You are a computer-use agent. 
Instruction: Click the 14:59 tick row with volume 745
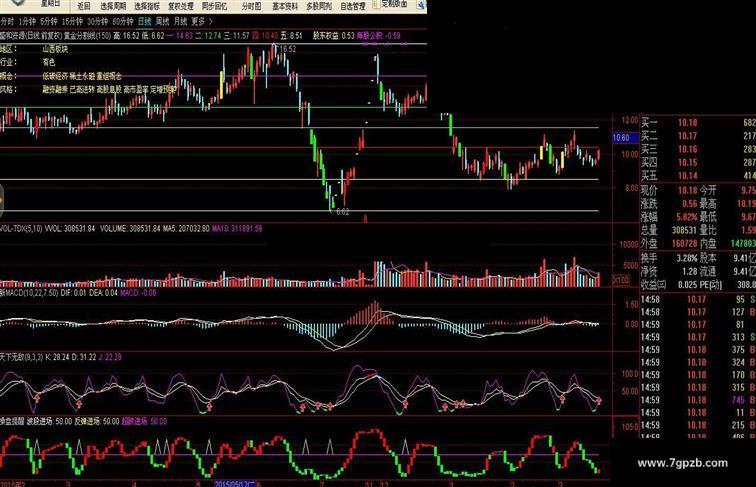[698, 400]
